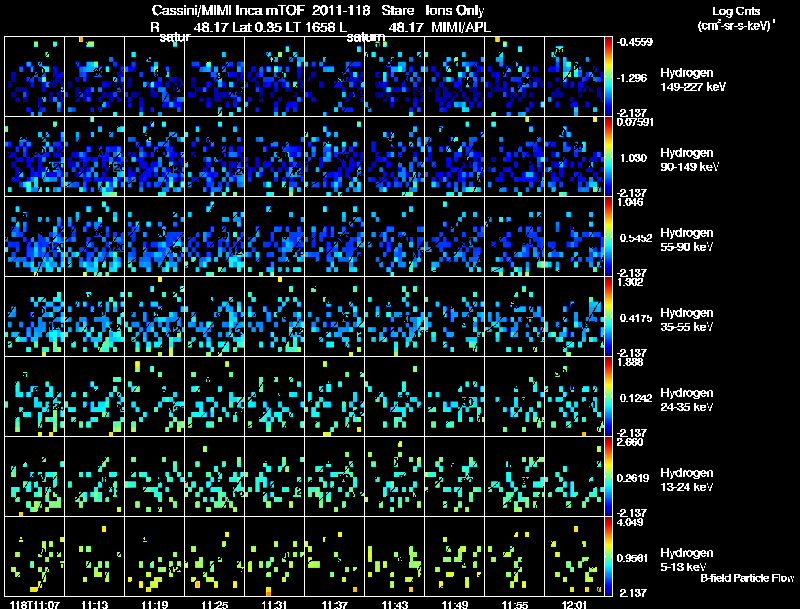This screenshot has height=609, width=800.
Task: Click the Hydrogen 149-227 keV color bar
Action: (x=608, y=77)
